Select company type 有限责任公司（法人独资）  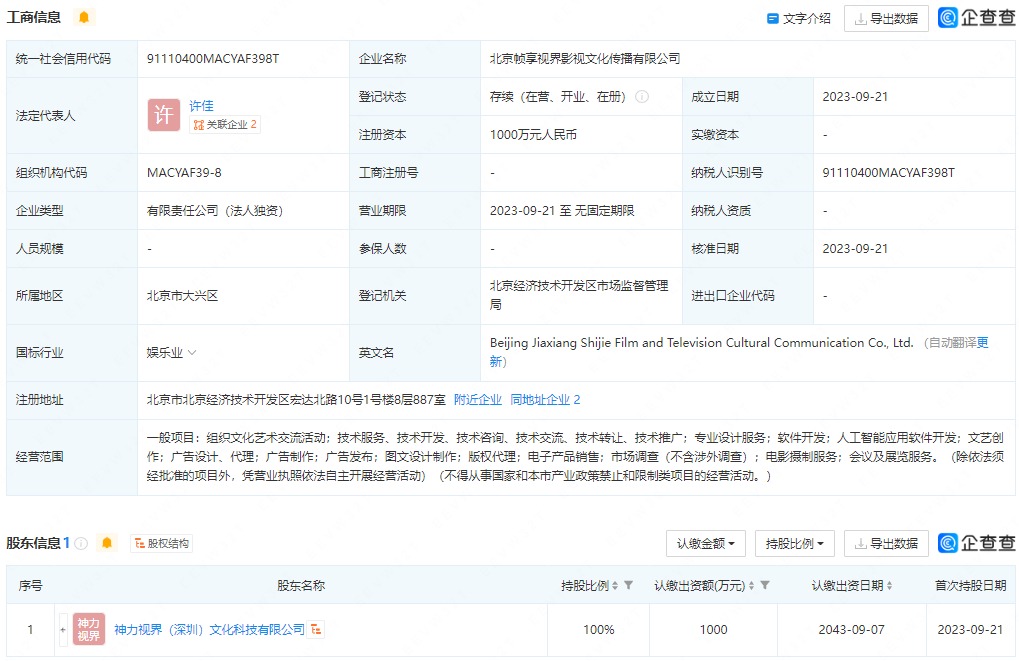click(214, 211)
